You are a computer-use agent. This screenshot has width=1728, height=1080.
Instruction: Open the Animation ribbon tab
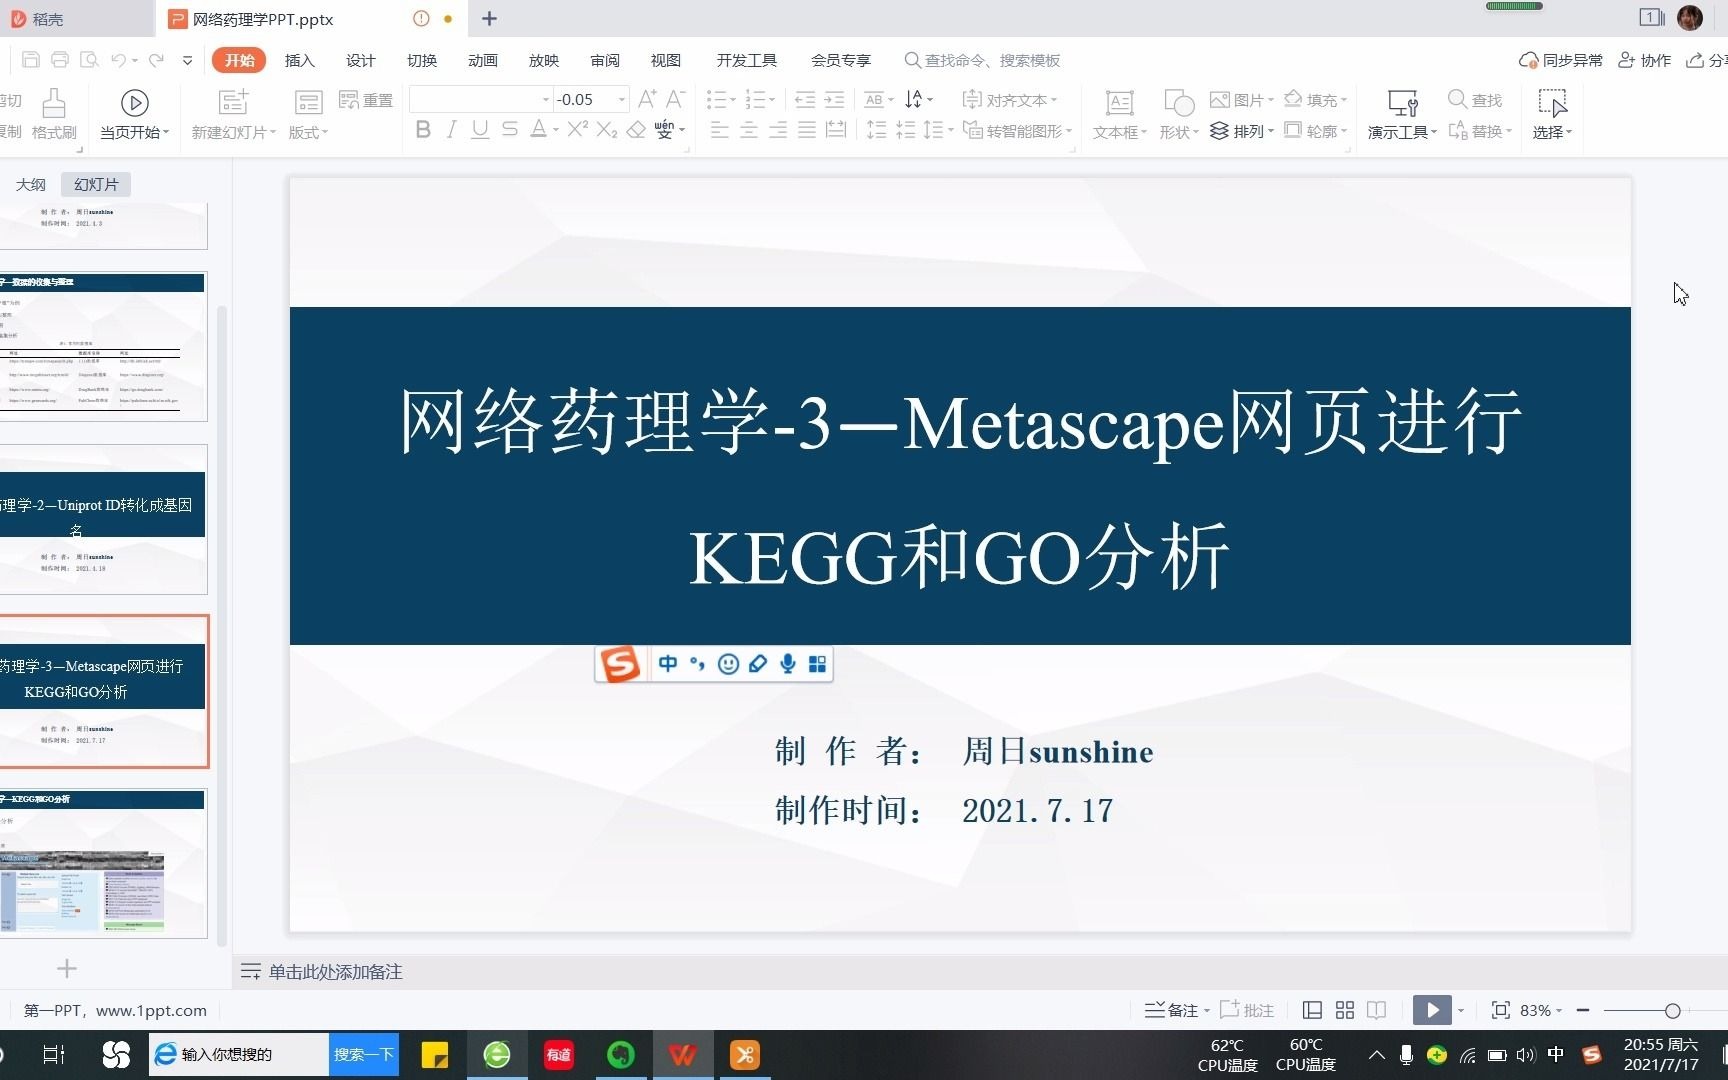click(482, 60)
